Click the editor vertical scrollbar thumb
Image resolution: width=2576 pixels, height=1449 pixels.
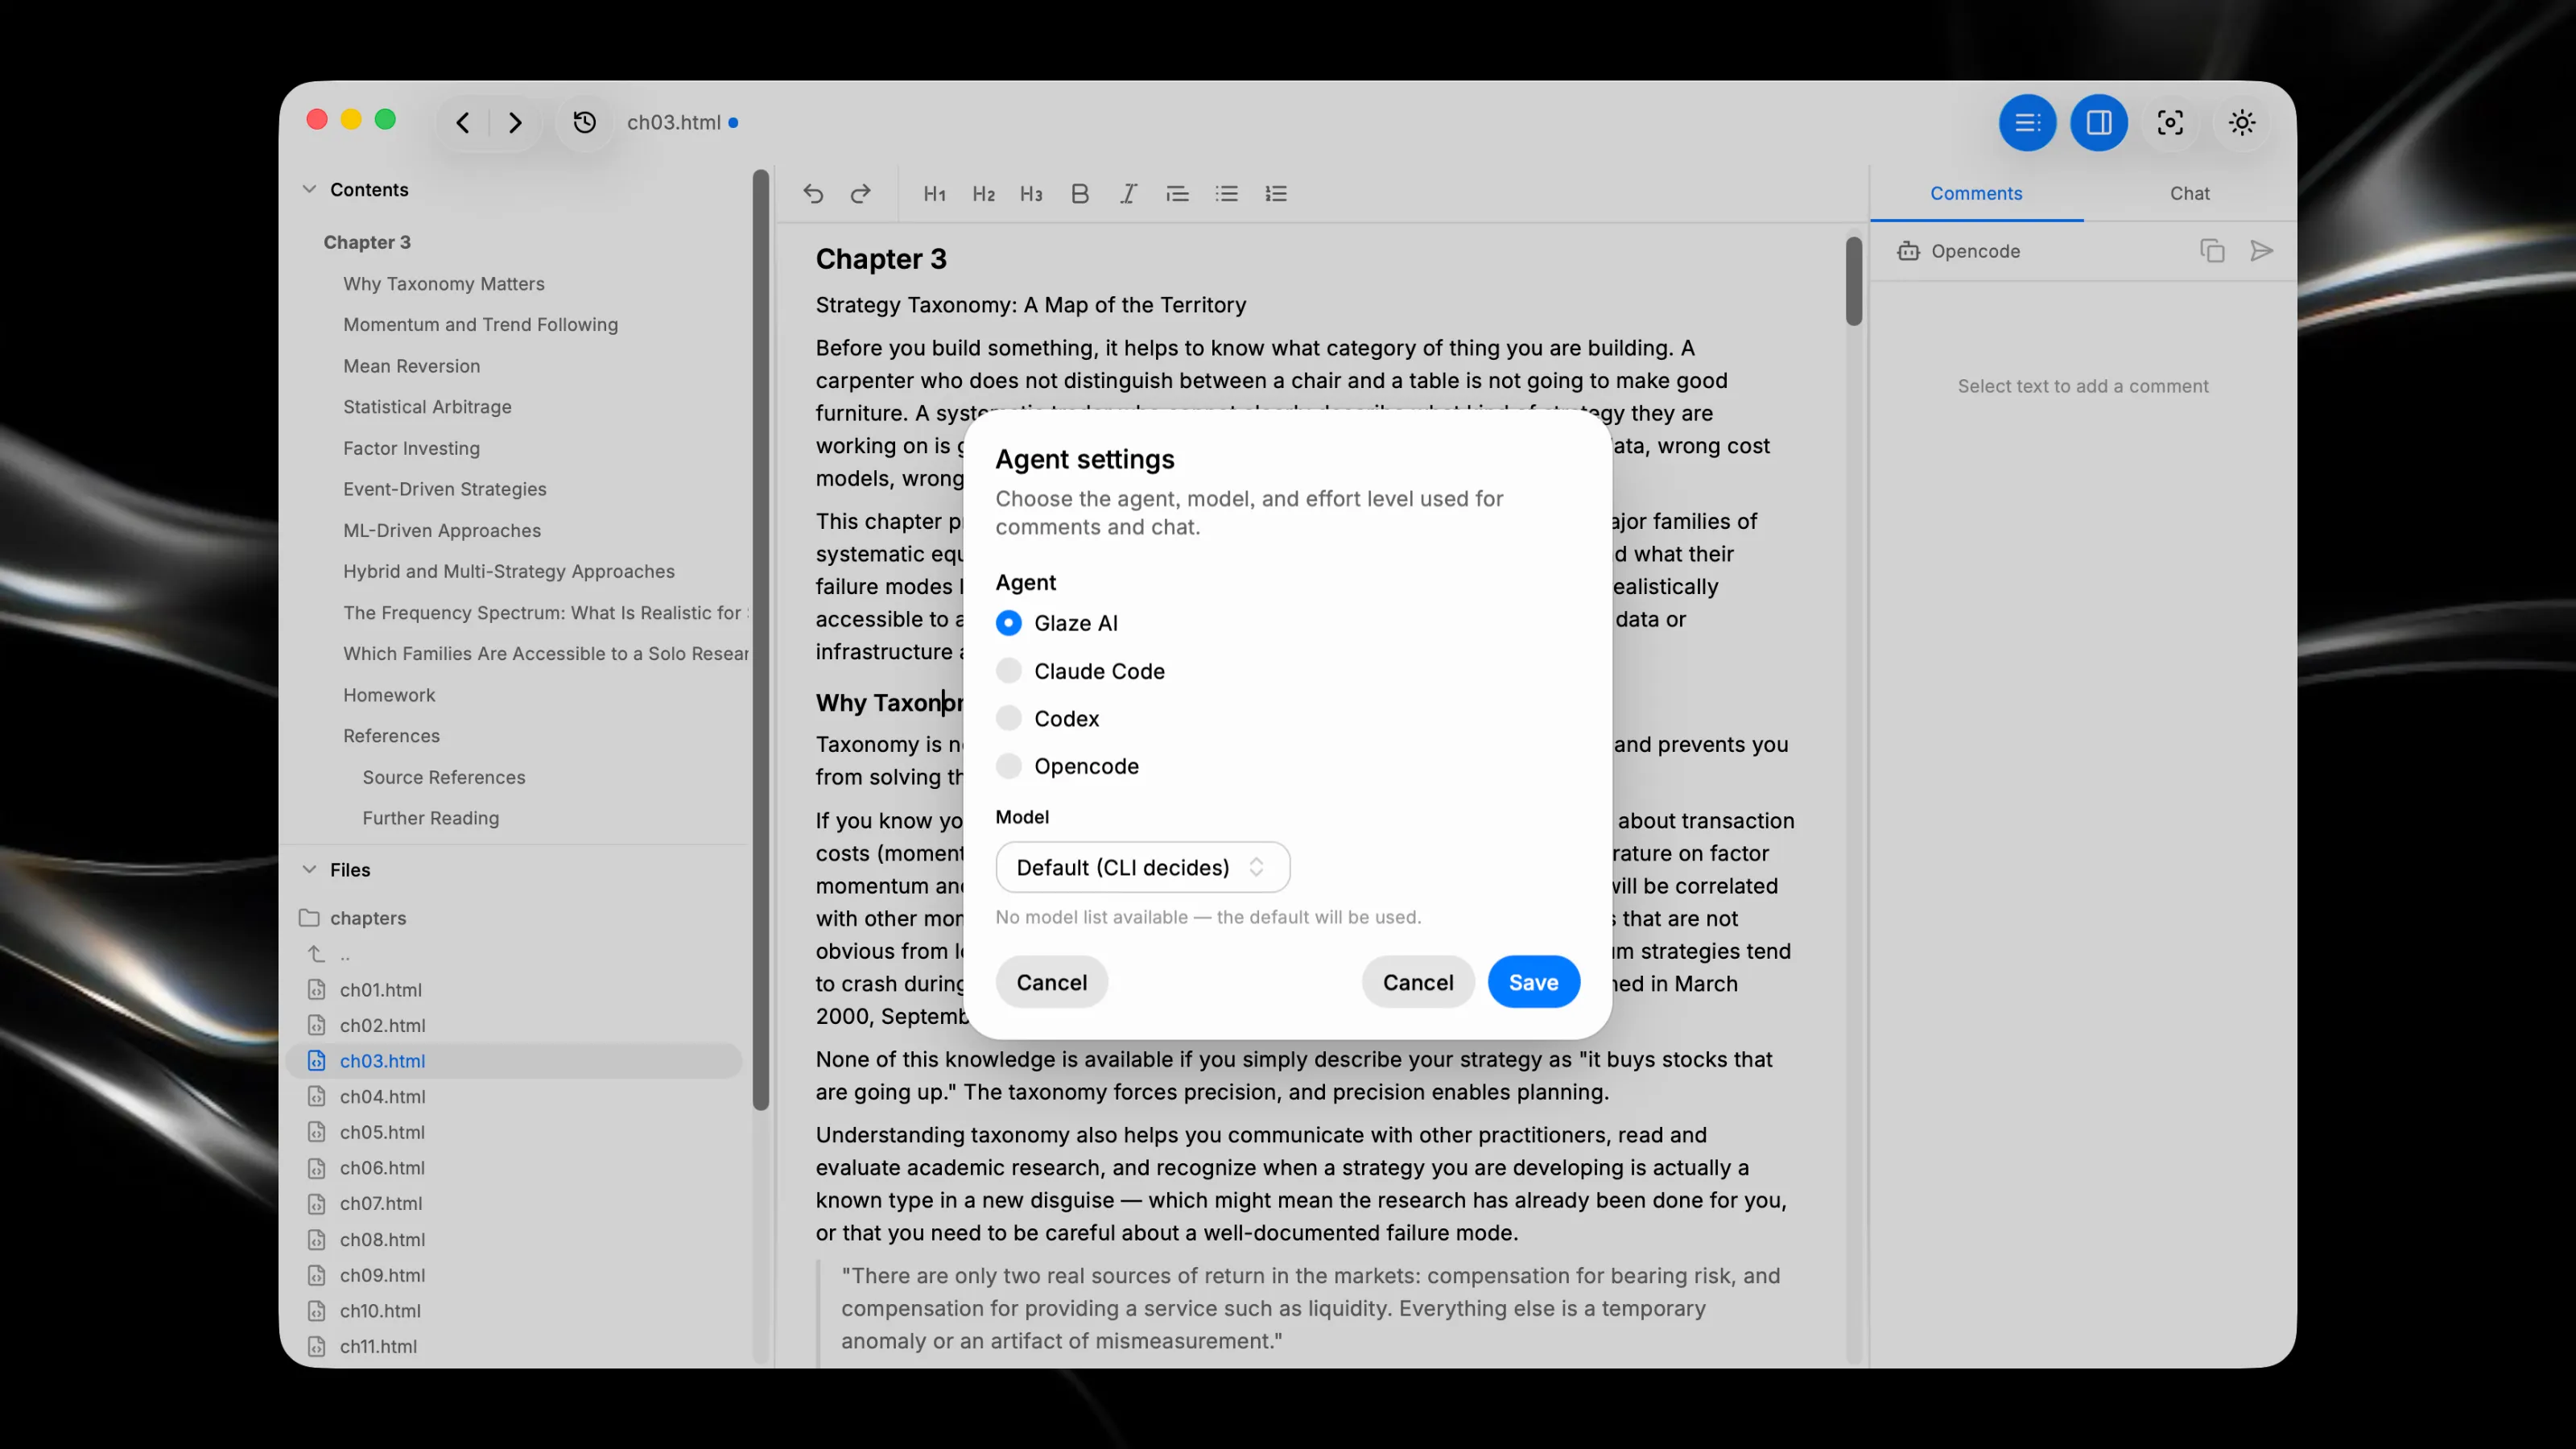(x=1853, y=281)
